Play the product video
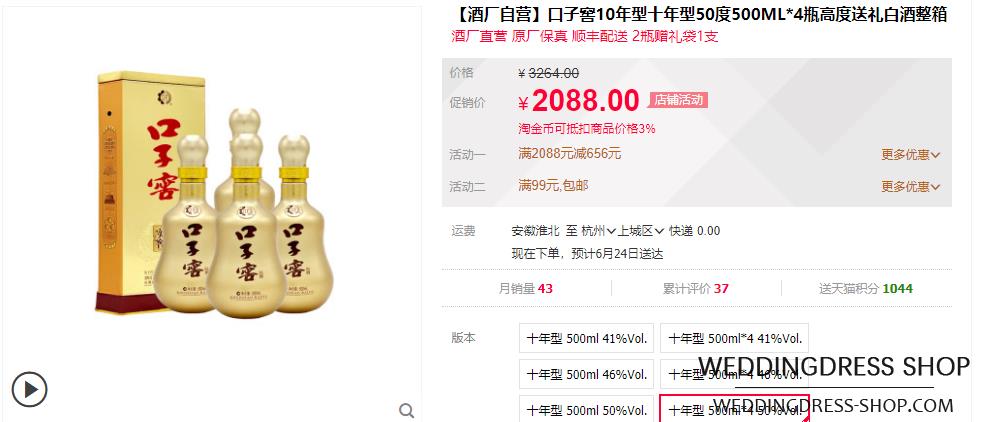Viewport: 984px width, 422px height. point(29,389)
